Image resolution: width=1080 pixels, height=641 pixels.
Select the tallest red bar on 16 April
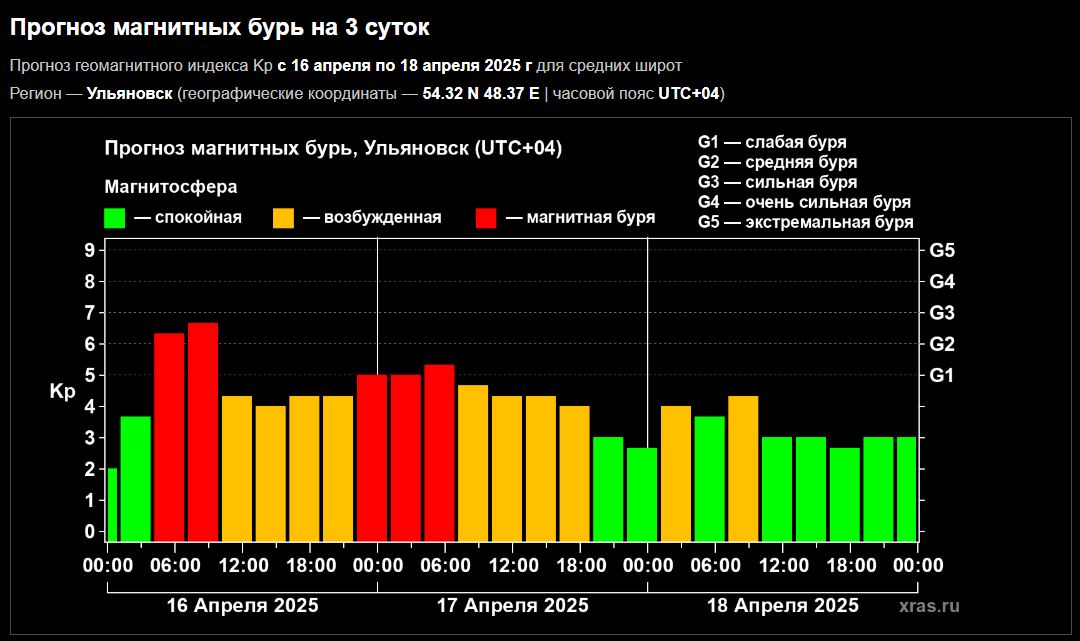[203, 431]
